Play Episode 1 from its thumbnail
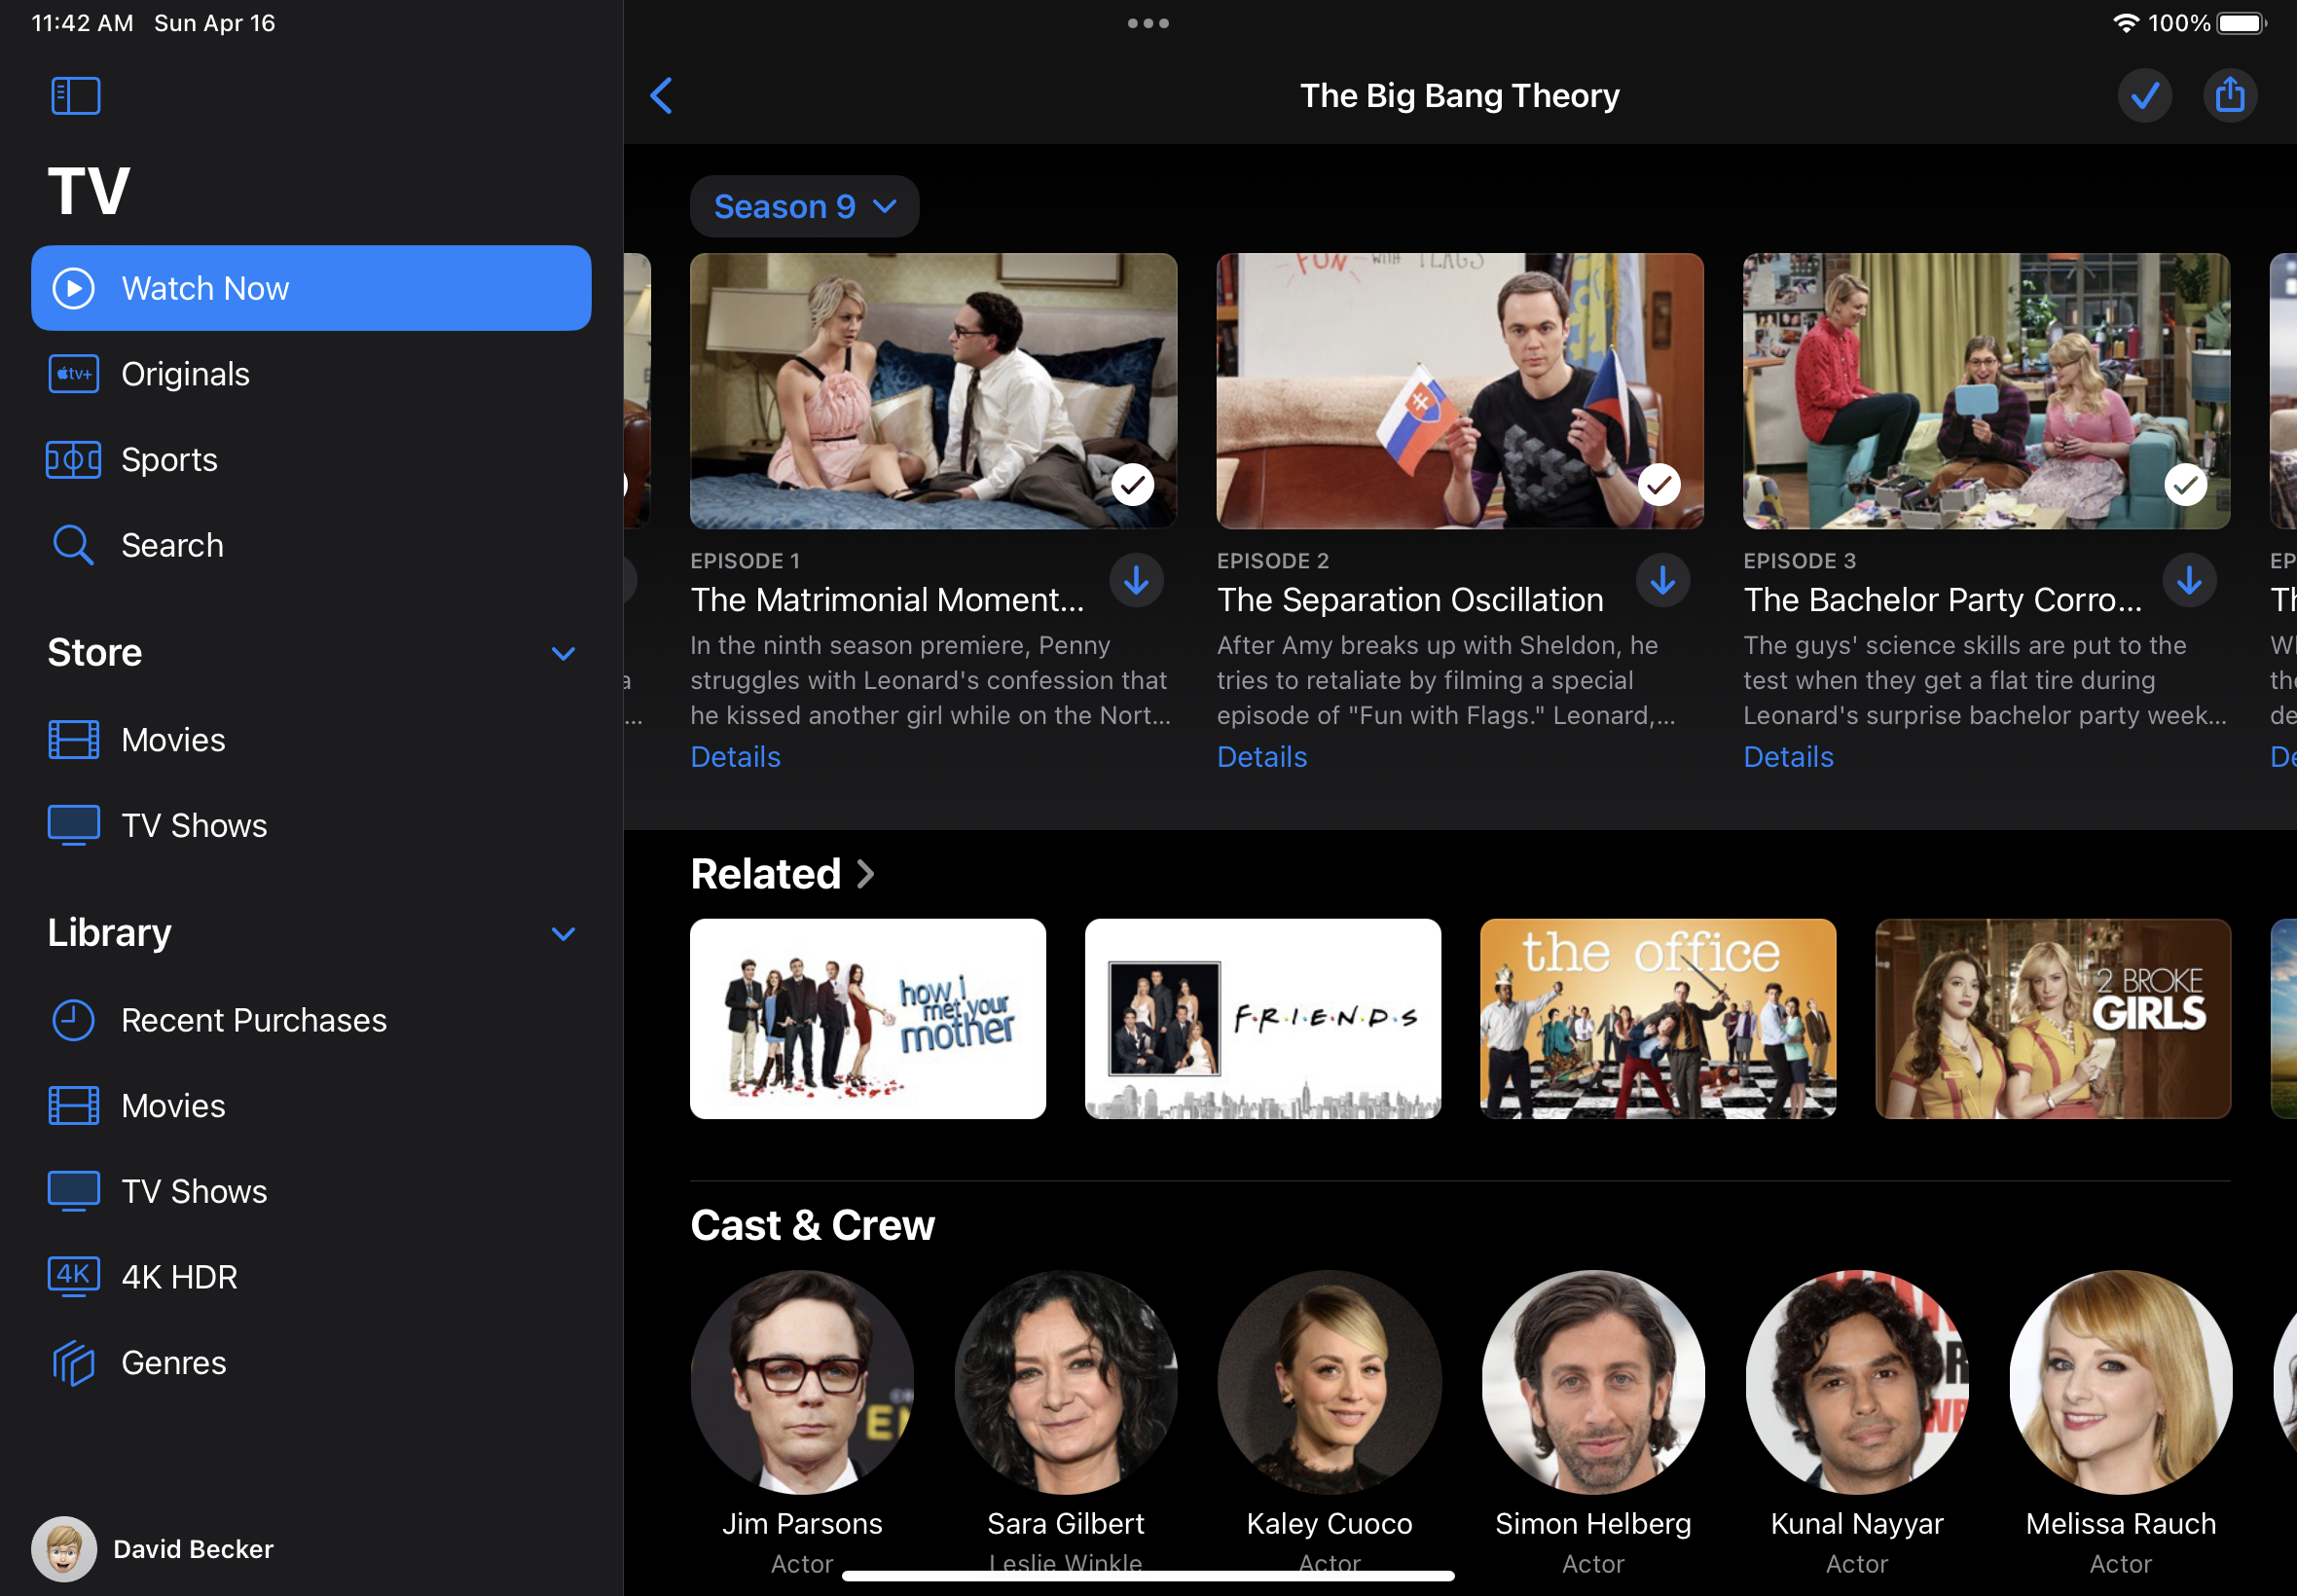The image size is (2297, 1596). 933,391
